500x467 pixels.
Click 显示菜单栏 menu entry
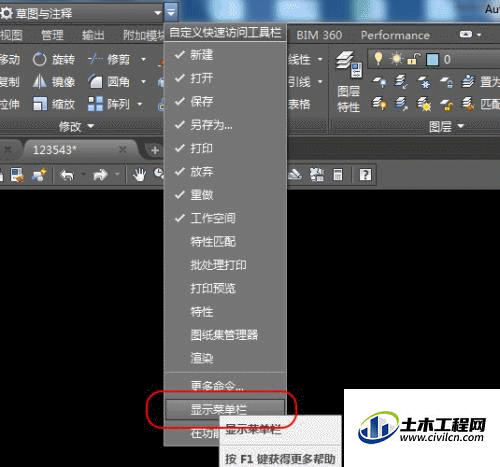coord(225,409)
